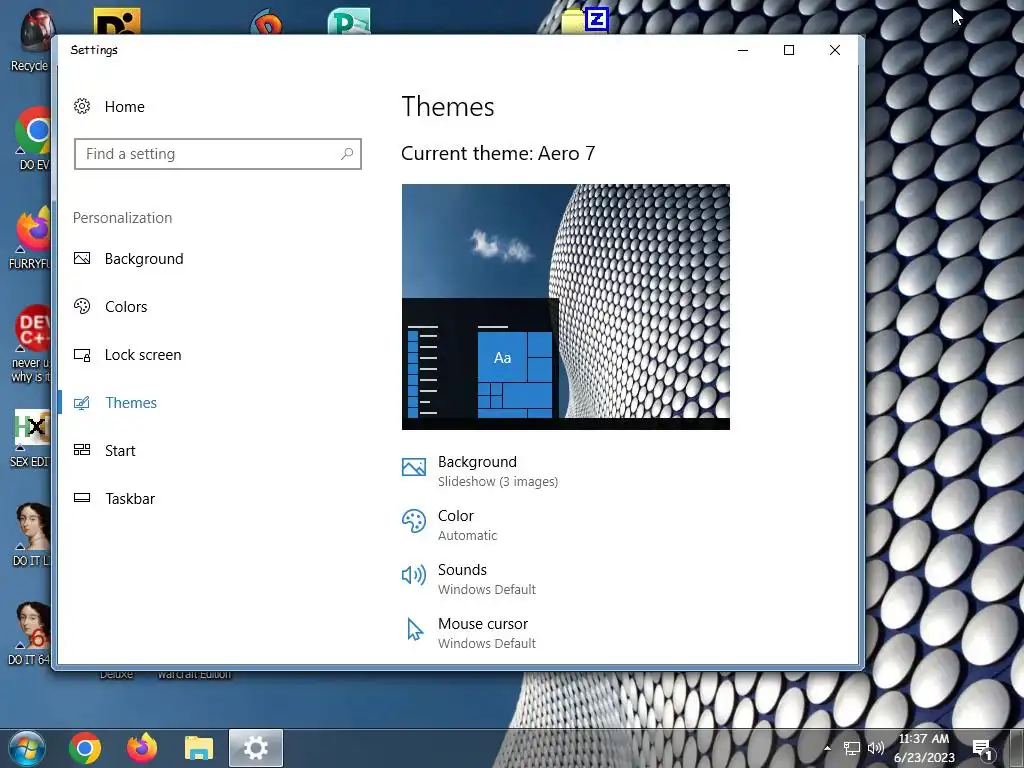Click the theme Sounds speaker icon
This screenshot has height=768, width=1024.
pyautogui.click(x=414, y=575)
